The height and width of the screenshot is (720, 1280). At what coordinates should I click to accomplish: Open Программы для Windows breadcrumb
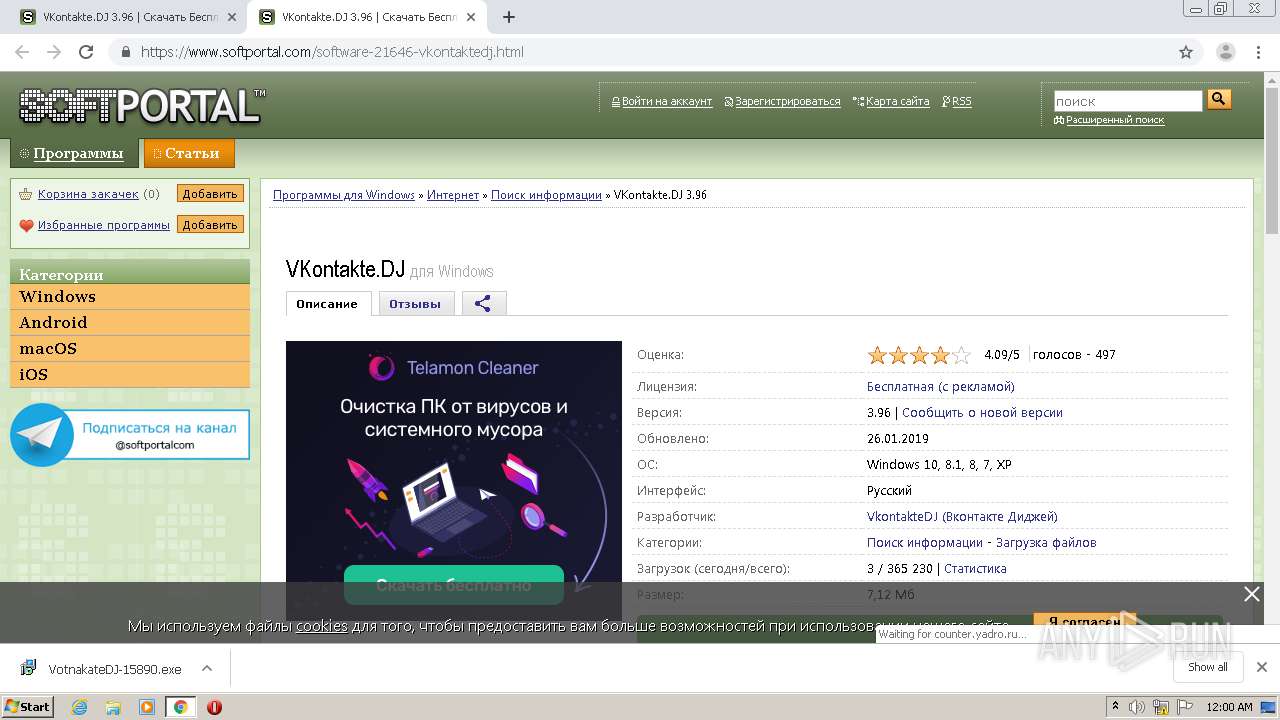pos(344,195)
